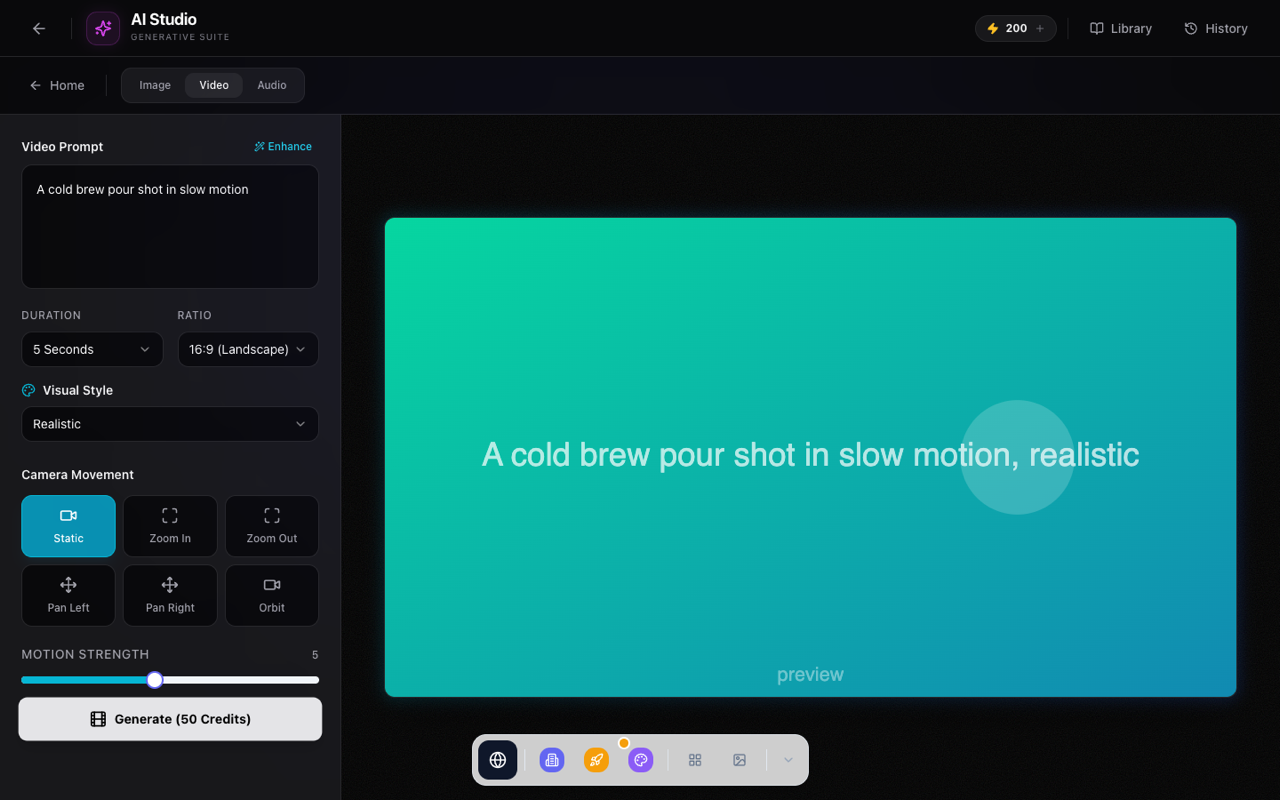1280x800 pixels.
Task: Open the Library page
Action: click(x=1121, y=28)
